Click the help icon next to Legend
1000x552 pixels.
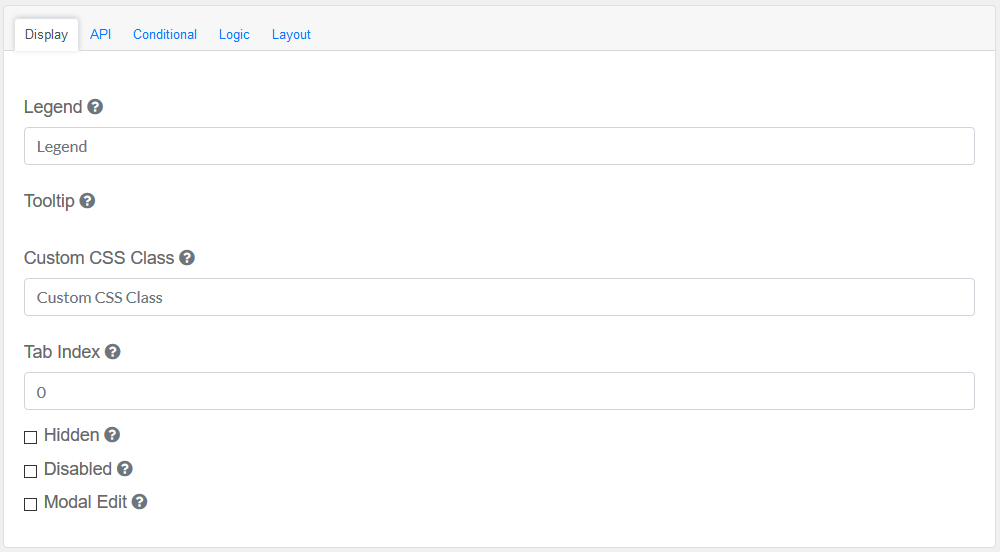95,107
